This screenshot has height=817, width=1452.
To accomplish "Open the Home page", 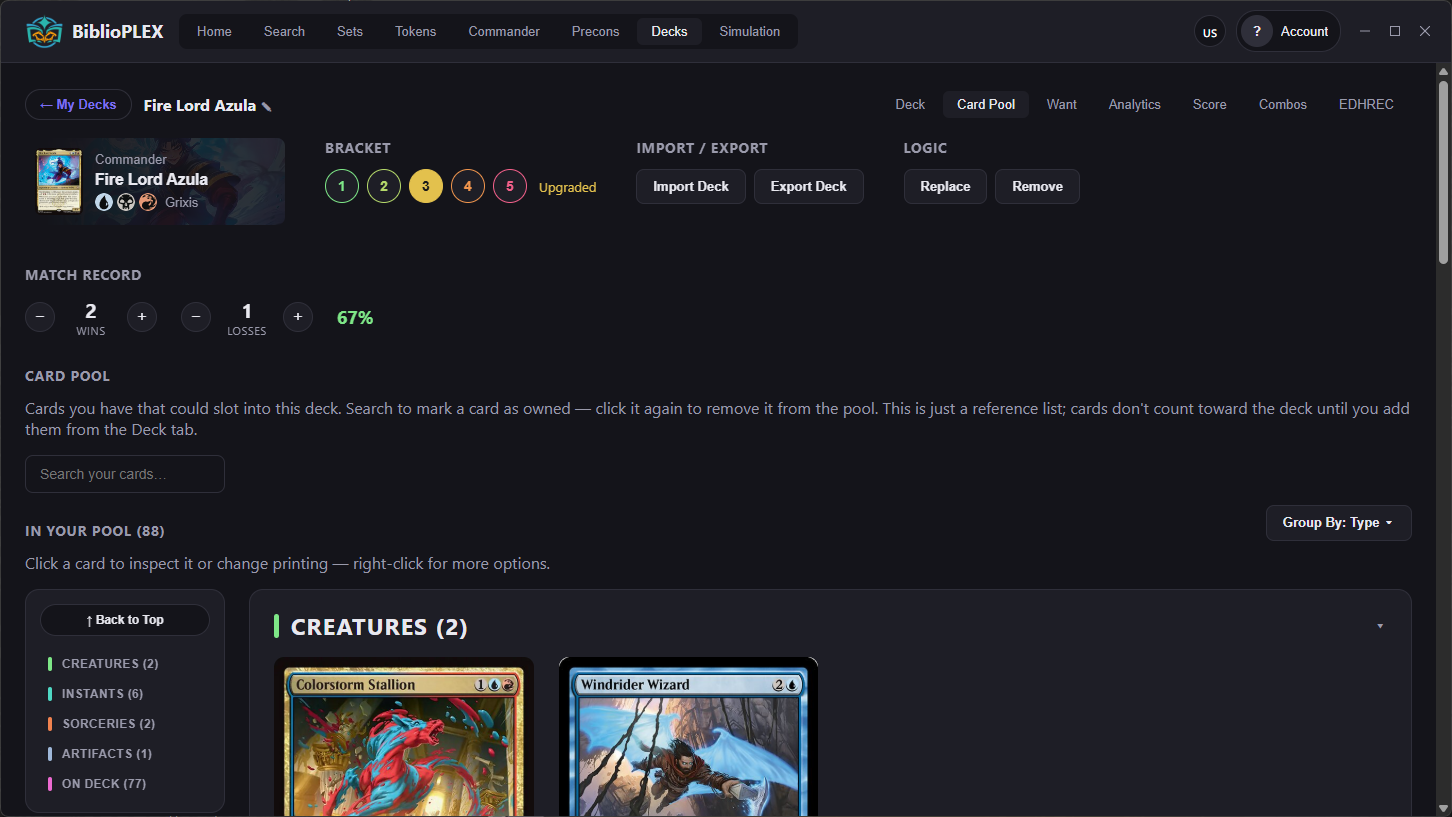I will [x=214, y=32].
